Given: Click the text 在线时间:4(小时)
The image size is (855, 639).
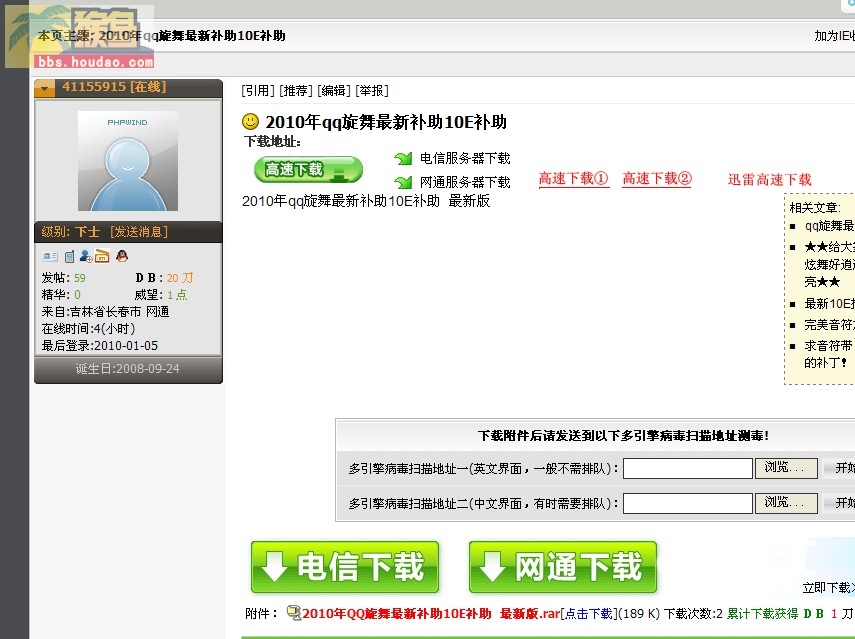Looking at the screenshot, I should pyautogui.click(x=88, y=329).
